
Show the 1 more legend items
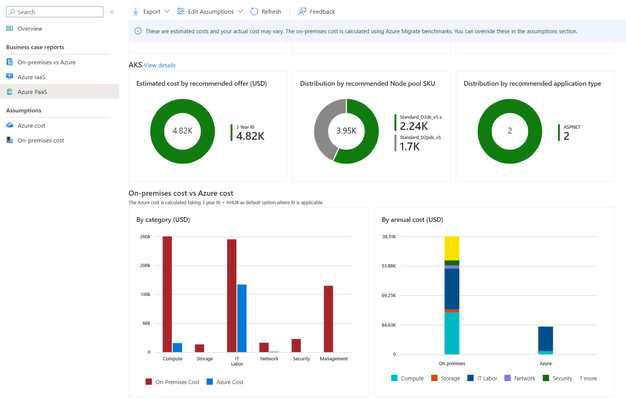588,378
